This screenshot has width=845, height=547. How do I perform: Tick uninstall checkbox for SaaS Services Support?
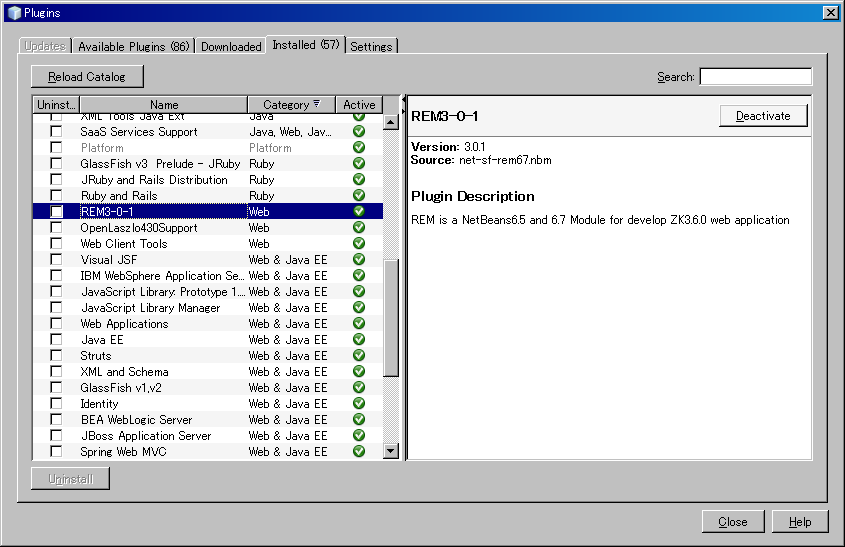56,131
